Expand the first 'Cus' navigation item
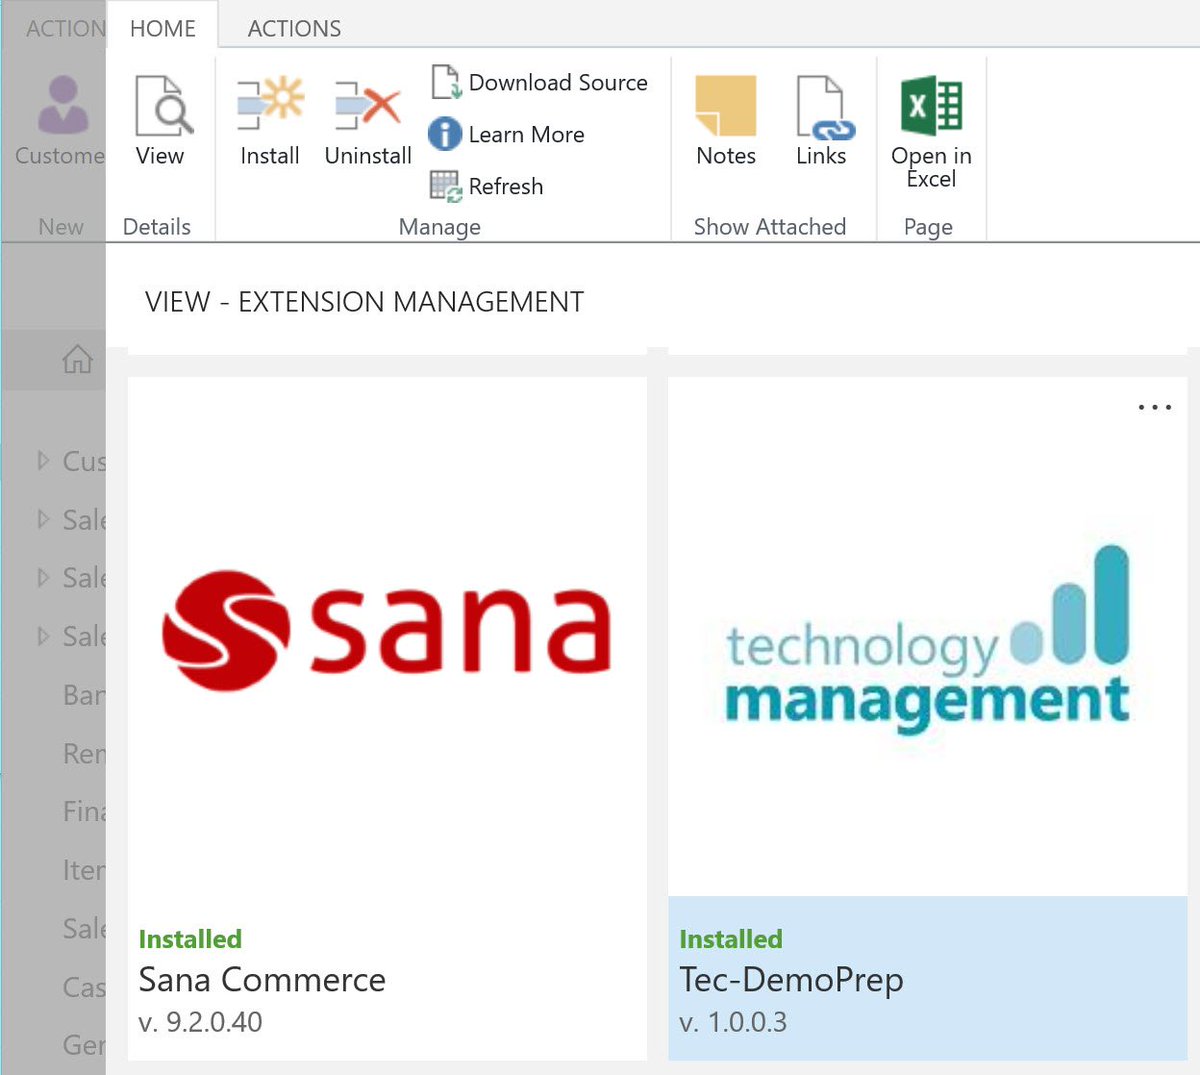The width and height of the screenshot is (1200, 1075). [43, 460]
